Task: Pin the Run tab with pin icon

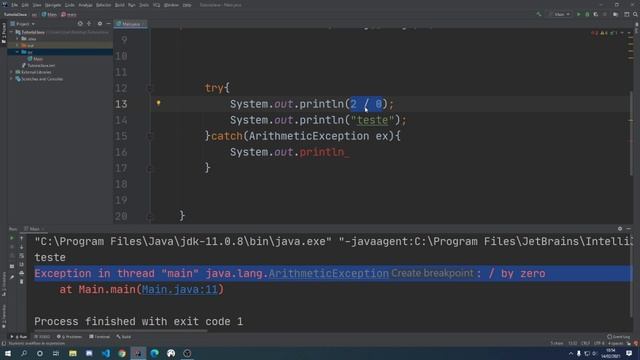Action: click(x=12, y=277)
